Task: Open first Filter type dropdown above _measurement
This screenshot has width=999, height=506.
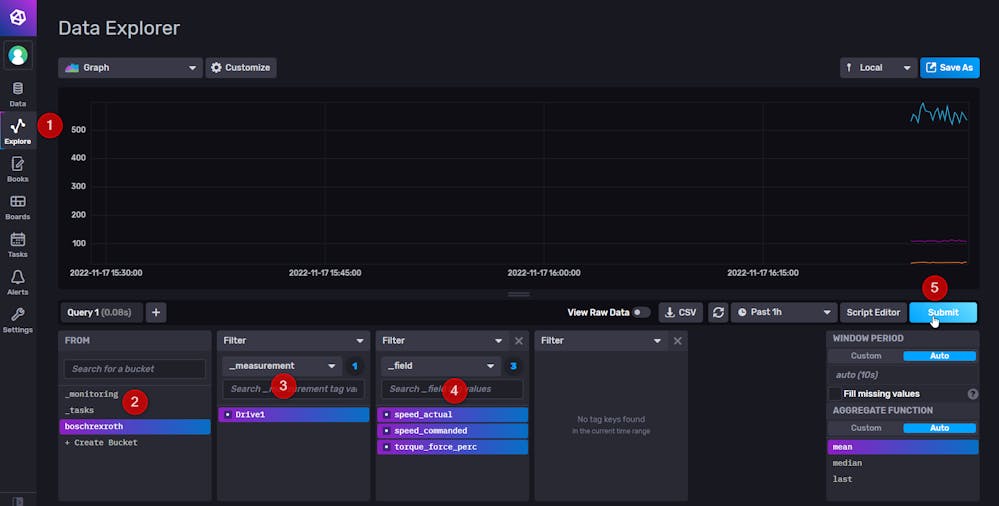Action: click(x=293, y=341)
